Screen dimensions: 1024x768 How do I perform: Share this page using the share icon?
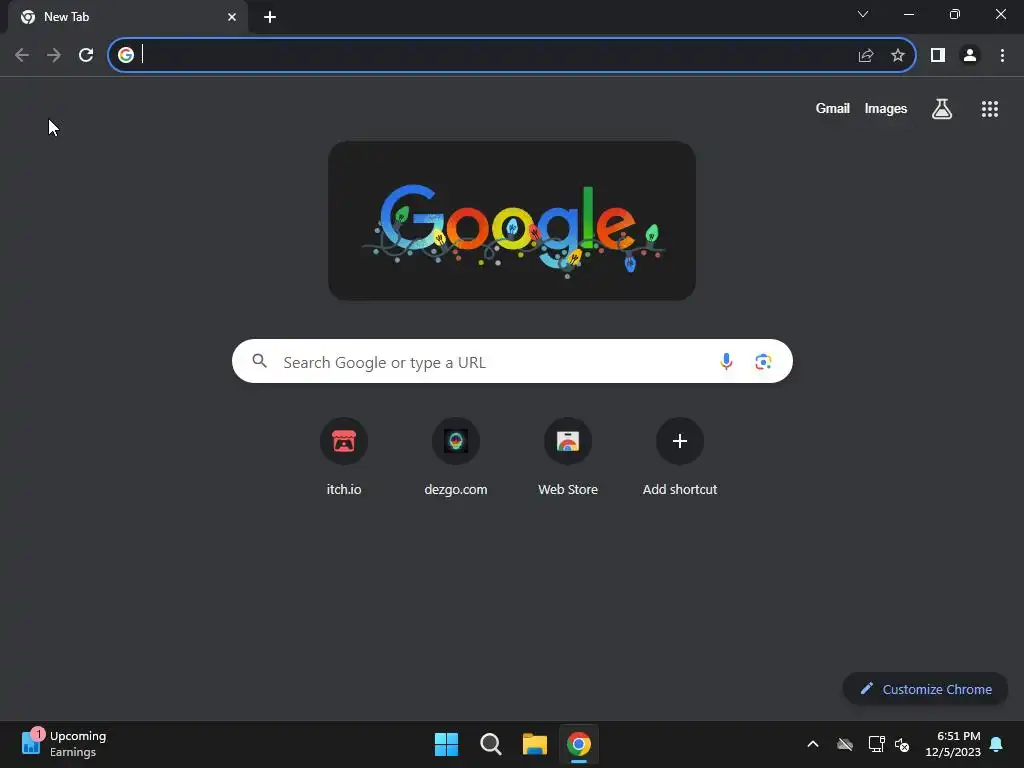click(x=866, y=56)
